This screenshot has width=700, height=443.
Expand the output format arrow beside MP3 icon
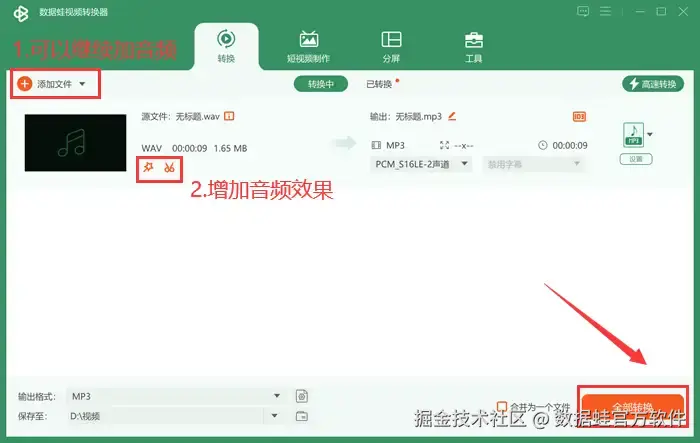point(650,134)
